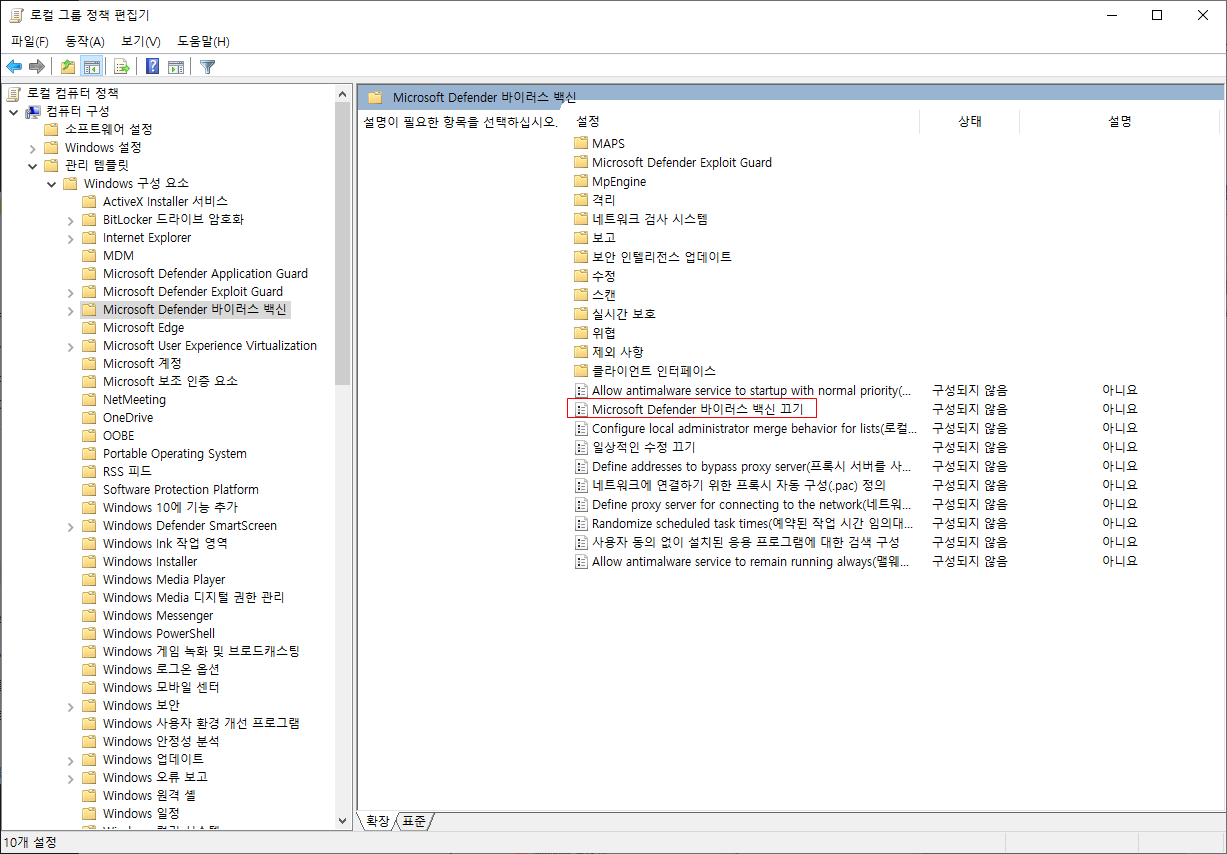Select Allow antimalware service to startup policy
The image size is (1227, 854).
pyautogui.click(x=751, y=390)
